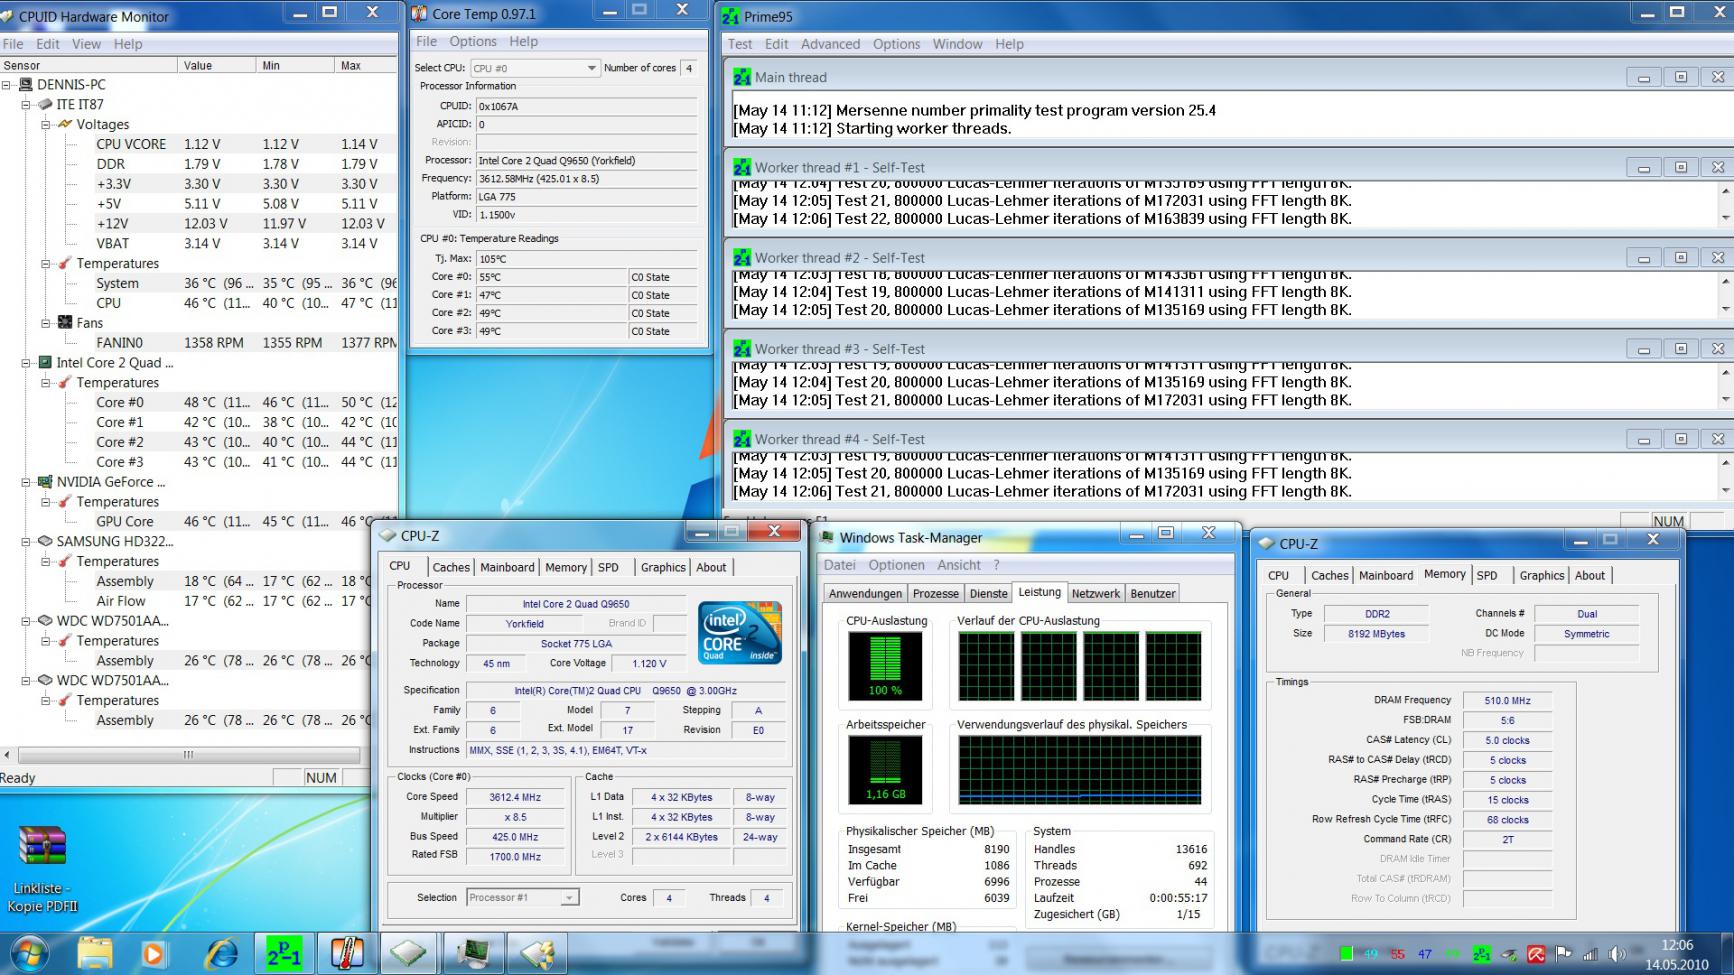Click the Worker thread #3 window icon

742,349
